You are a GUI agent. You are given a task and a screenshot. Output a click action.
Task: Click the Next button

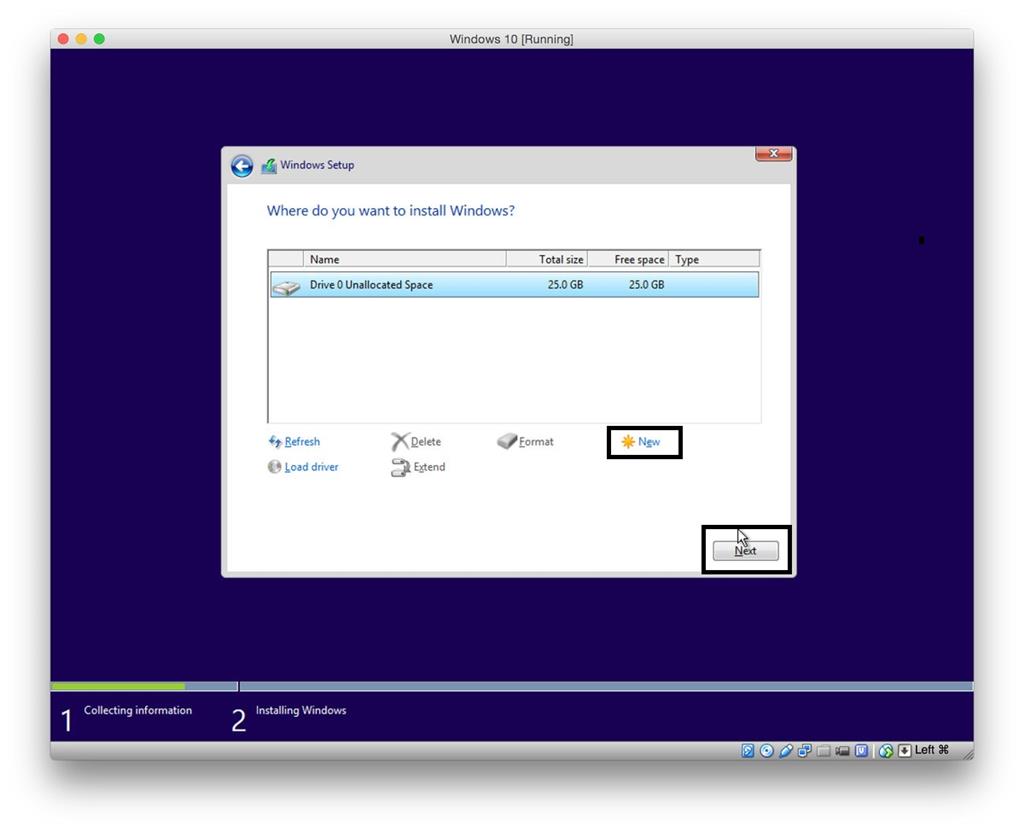point(745,551)
